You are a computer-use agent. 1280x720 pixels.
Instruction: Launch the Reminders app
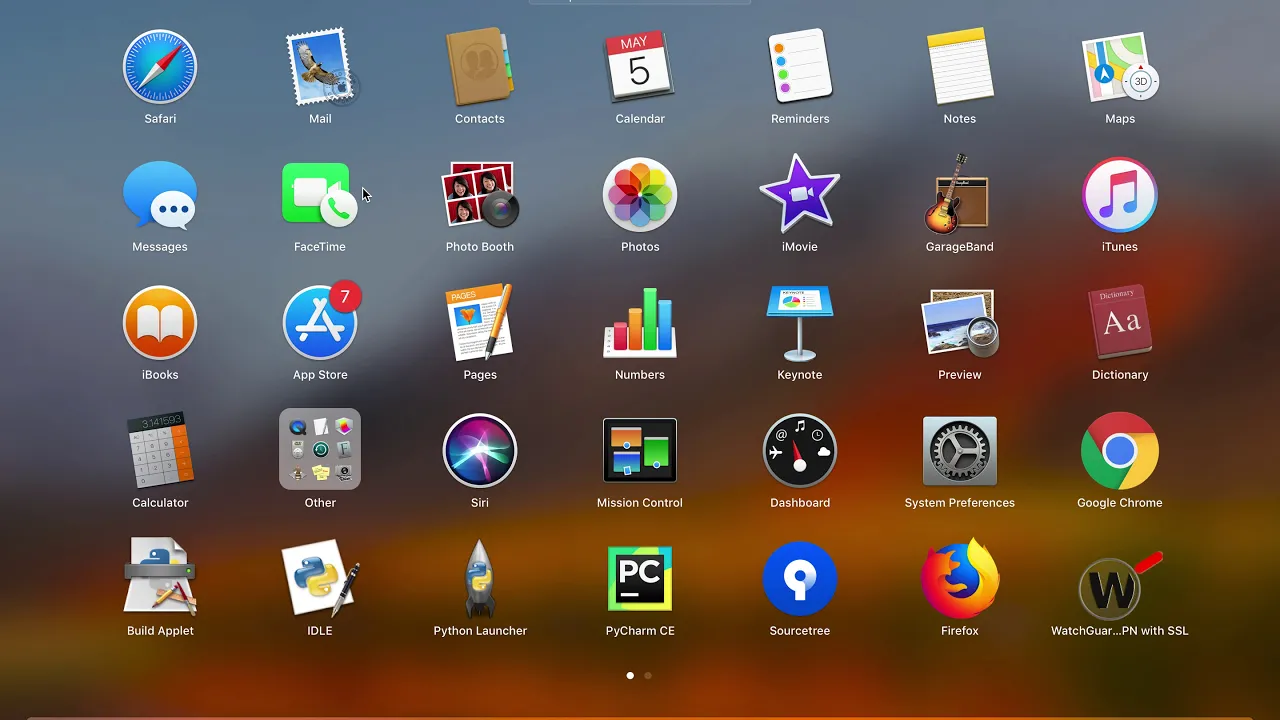click(x=800, y=67)
